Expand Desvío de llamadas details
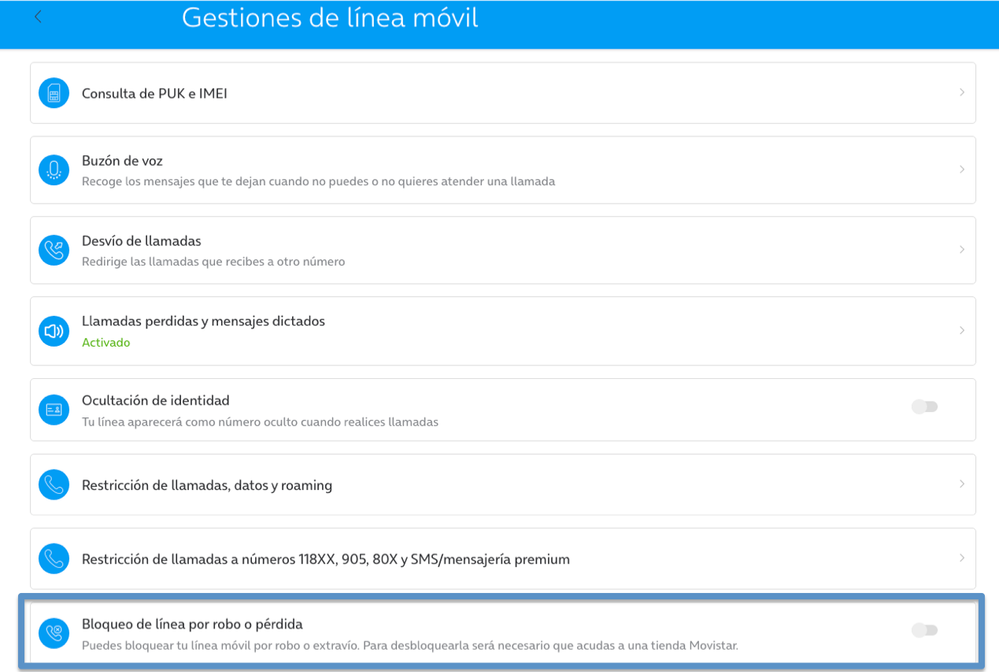 (962, 249)
